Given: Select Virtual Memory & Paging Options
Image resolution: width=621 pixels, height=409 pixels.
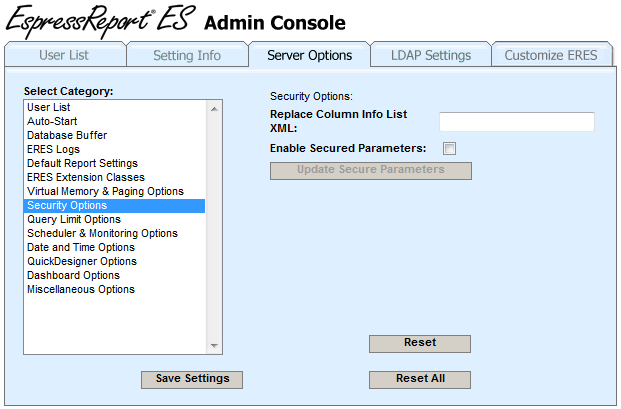Looking at the screenshot, I should point(114,191).
